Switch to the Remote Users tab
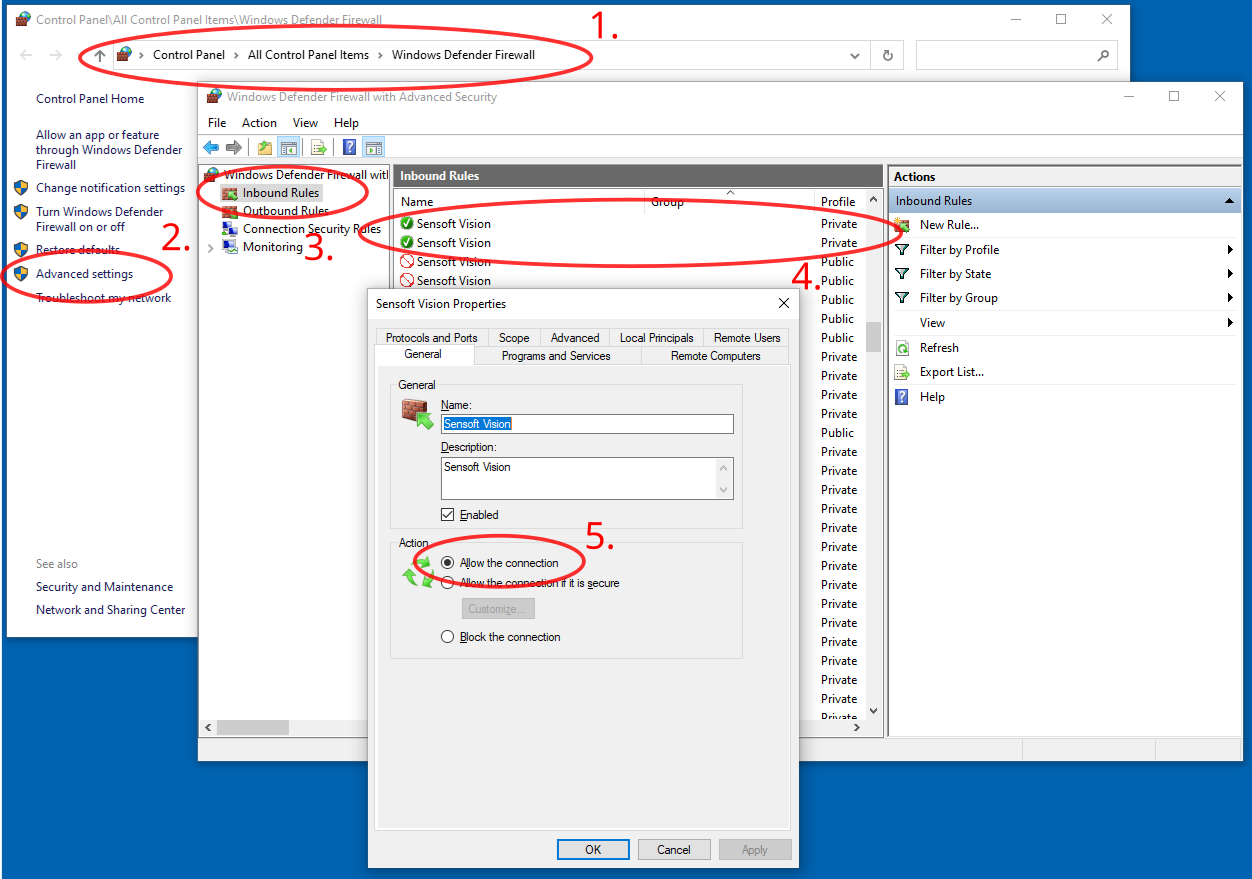 tap(747, 338)
